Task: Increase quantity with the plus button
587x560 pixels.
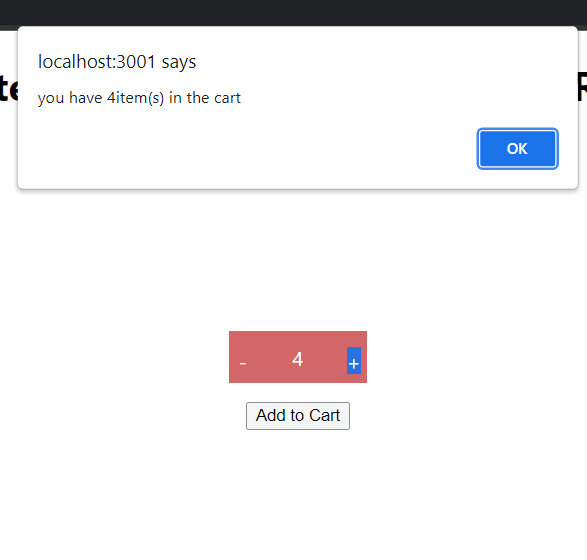Action: 354,360
